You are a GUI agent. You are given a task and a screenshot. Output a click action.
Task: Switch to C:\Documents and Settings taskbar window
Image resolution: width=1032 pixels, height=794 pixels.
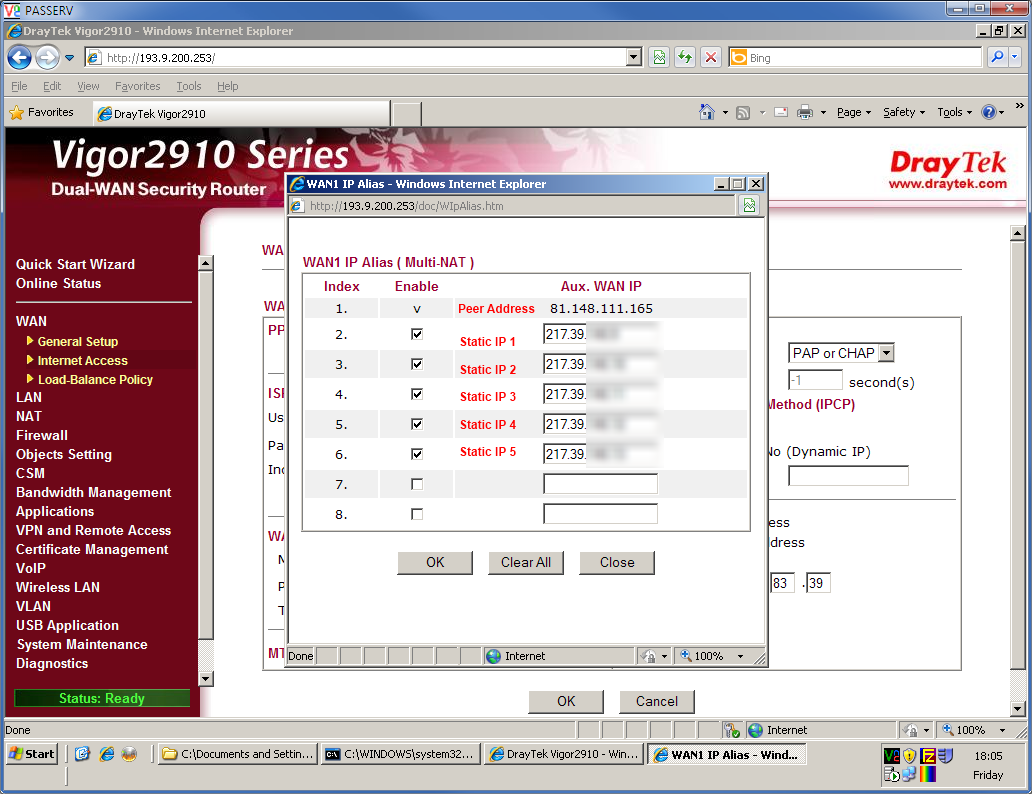238,754
